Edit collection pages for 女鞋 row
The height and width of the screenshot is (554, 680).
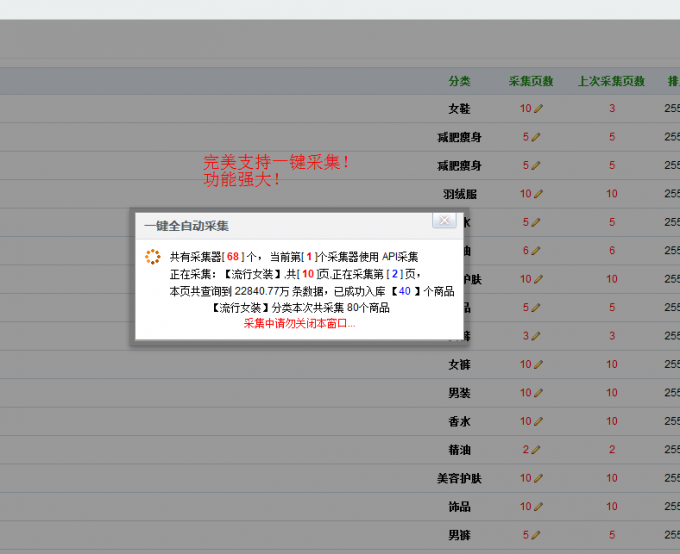[538, 108]
